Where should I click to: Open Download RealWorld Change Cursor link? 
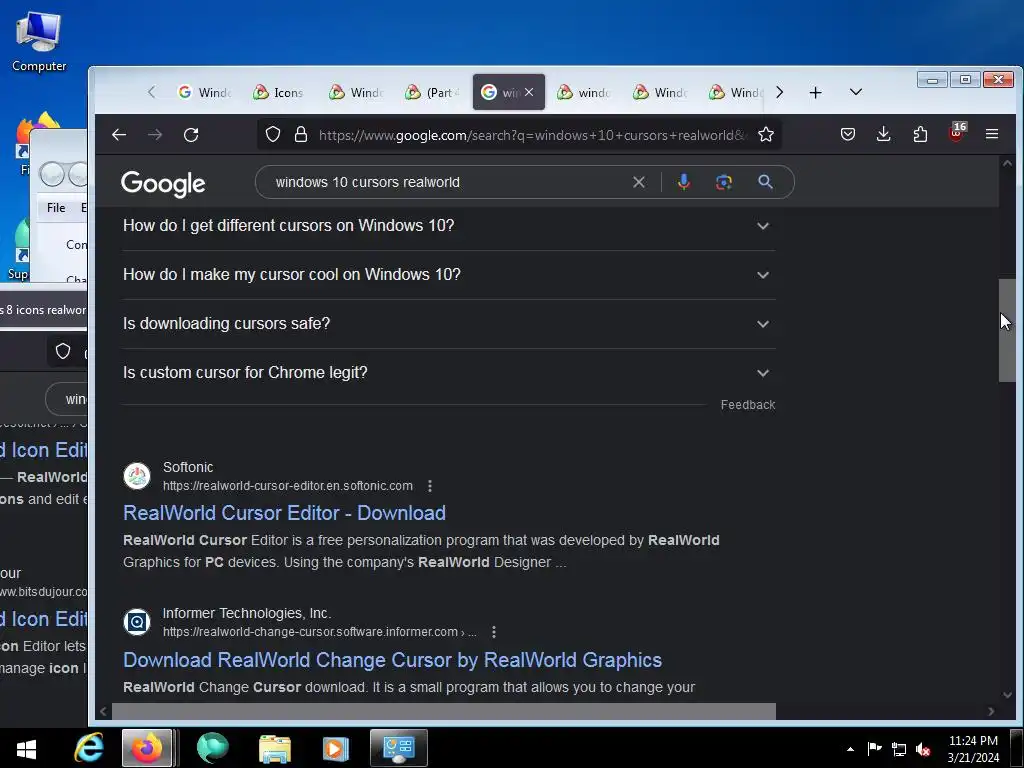[392, 660]
